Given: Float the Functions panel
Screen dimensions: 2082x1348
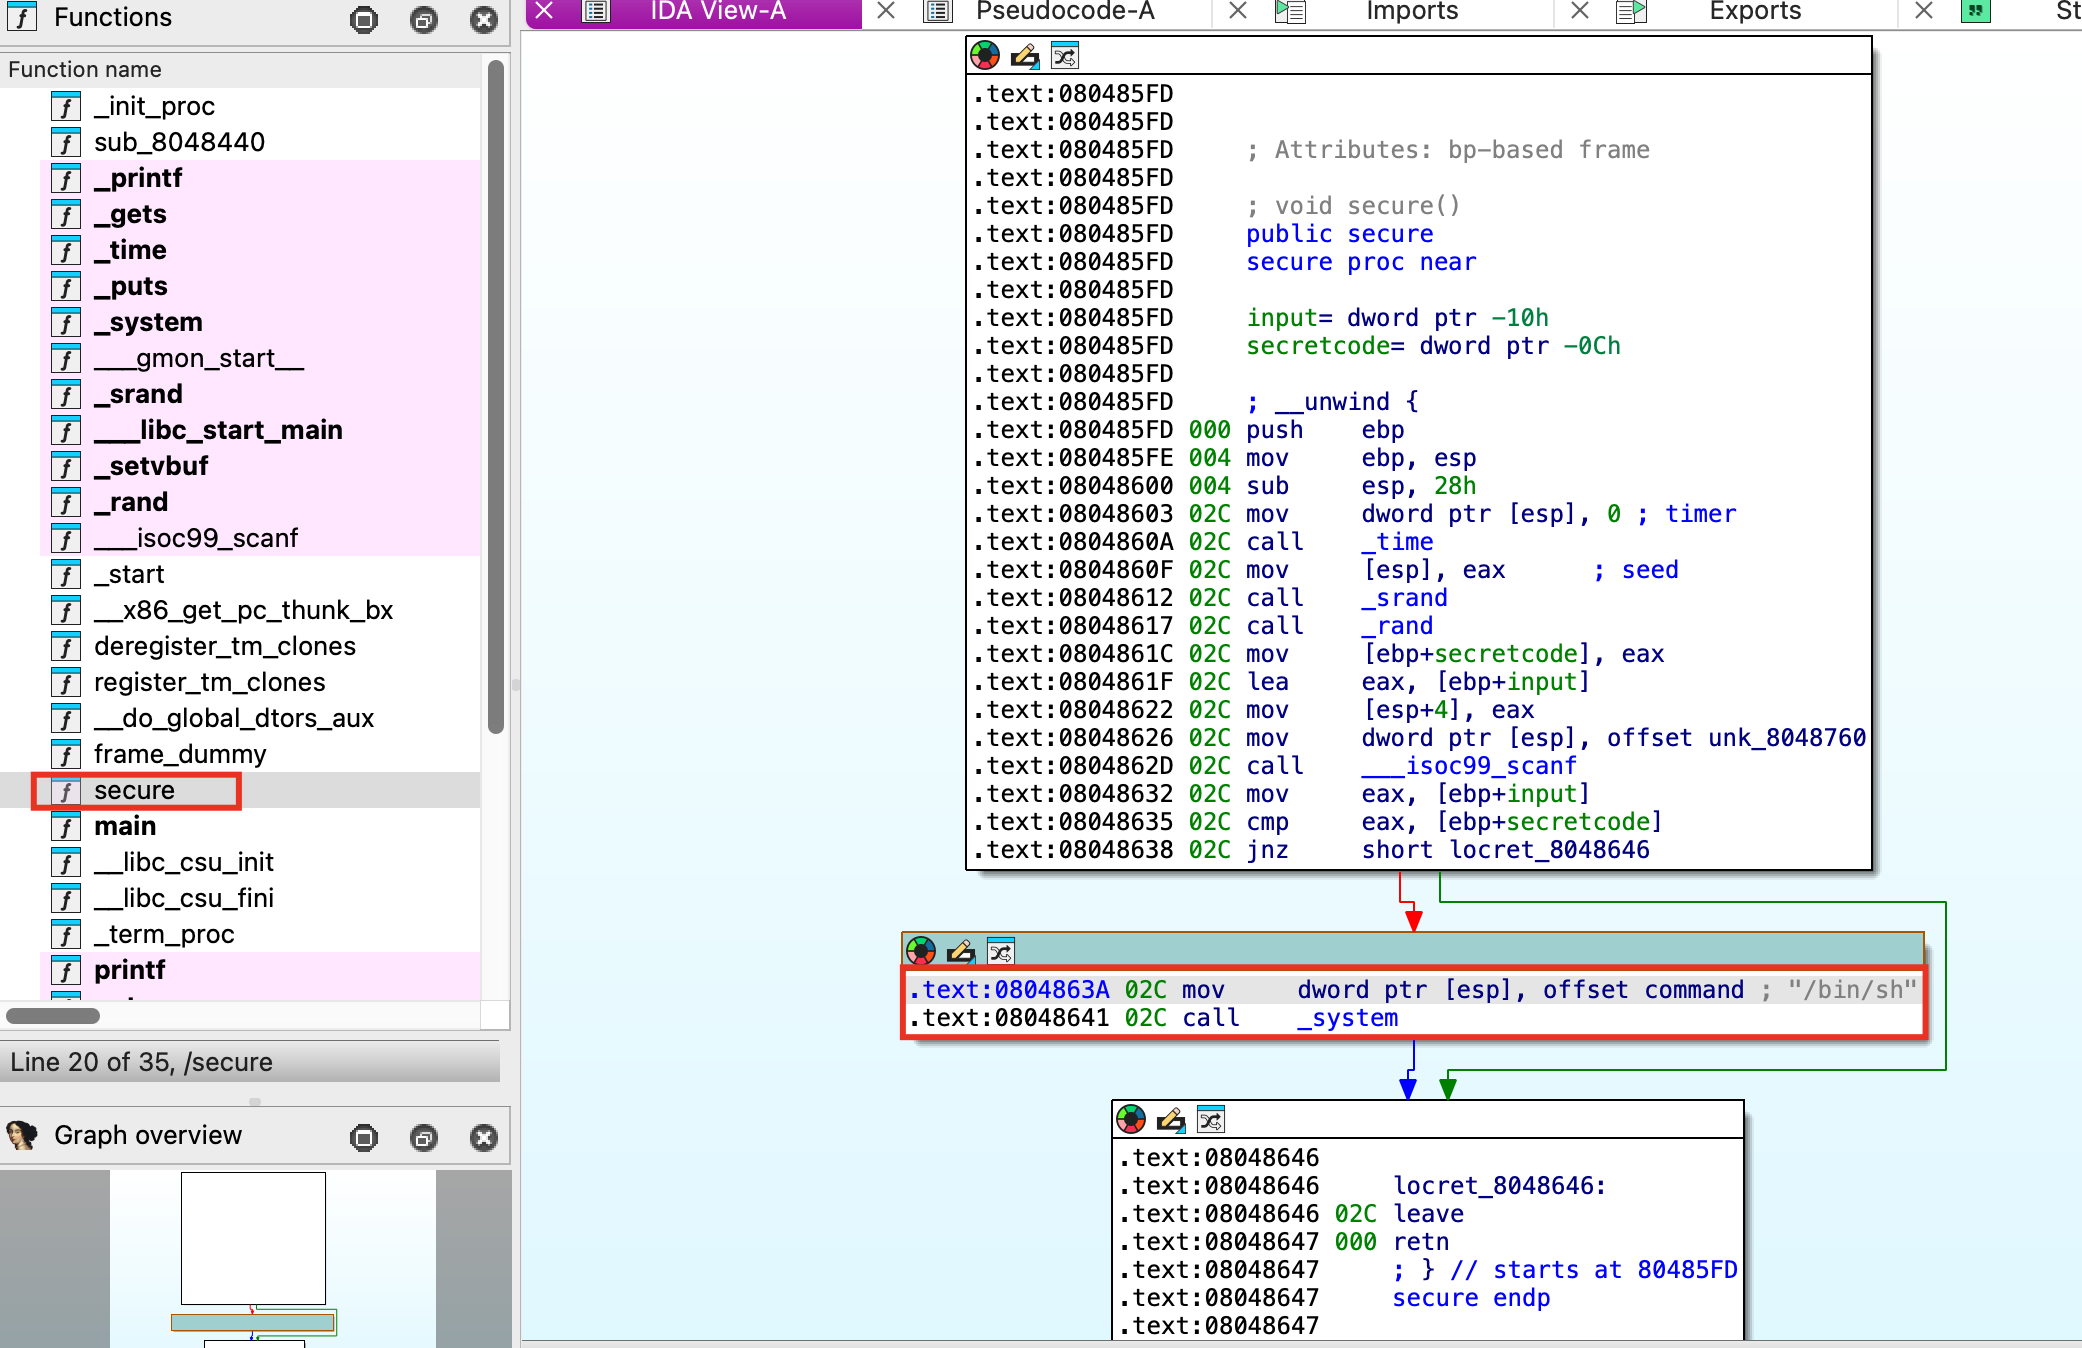Looking at the screenshot, I should 424,20.
